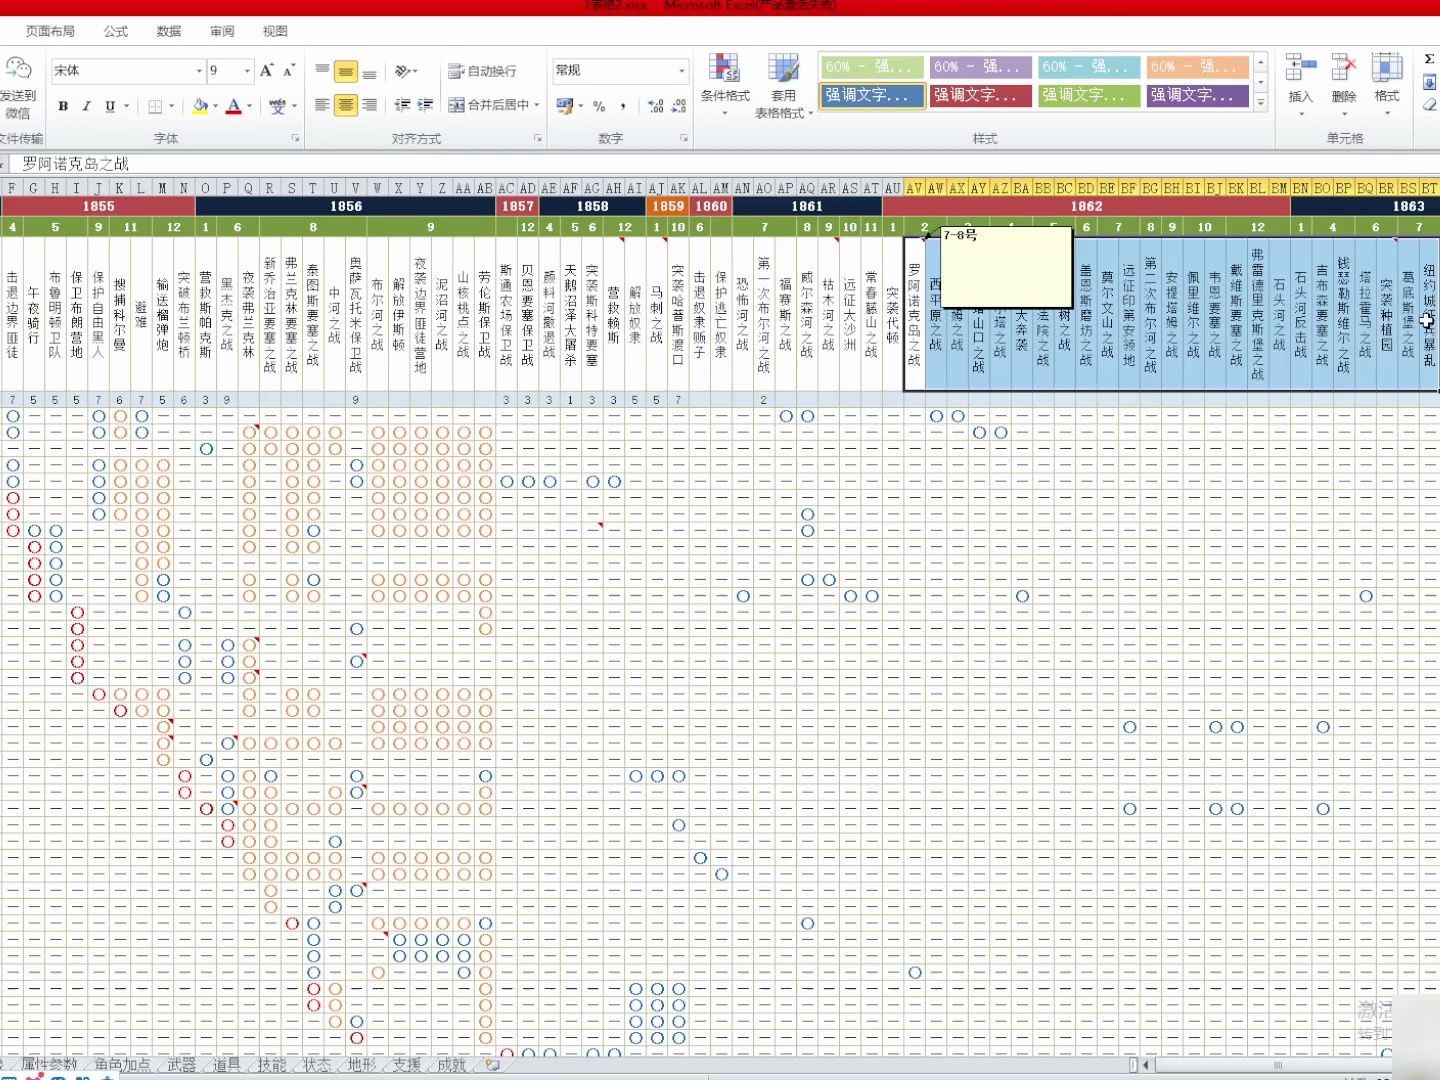Align text to the top

322,71
